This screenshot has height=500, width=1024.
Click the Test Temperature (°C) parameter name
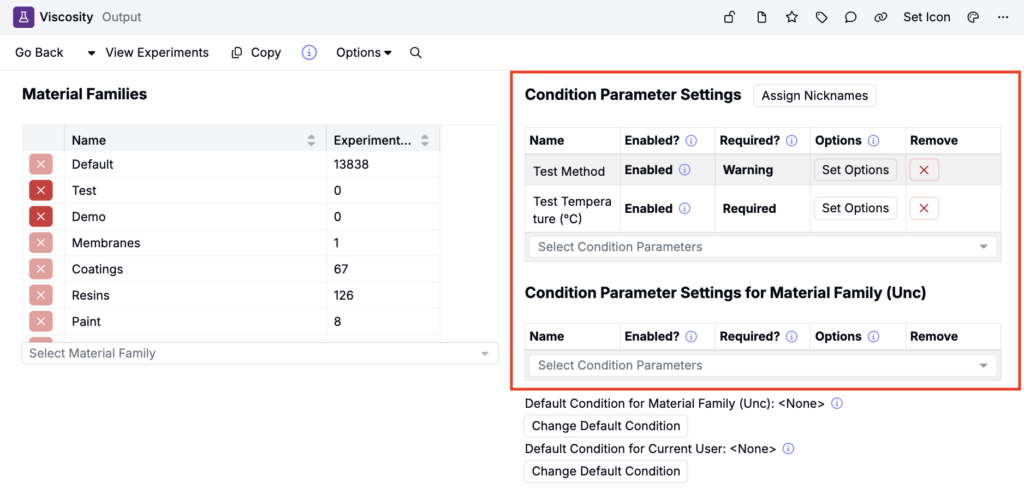pyautogui.click(x=572, y=210)
